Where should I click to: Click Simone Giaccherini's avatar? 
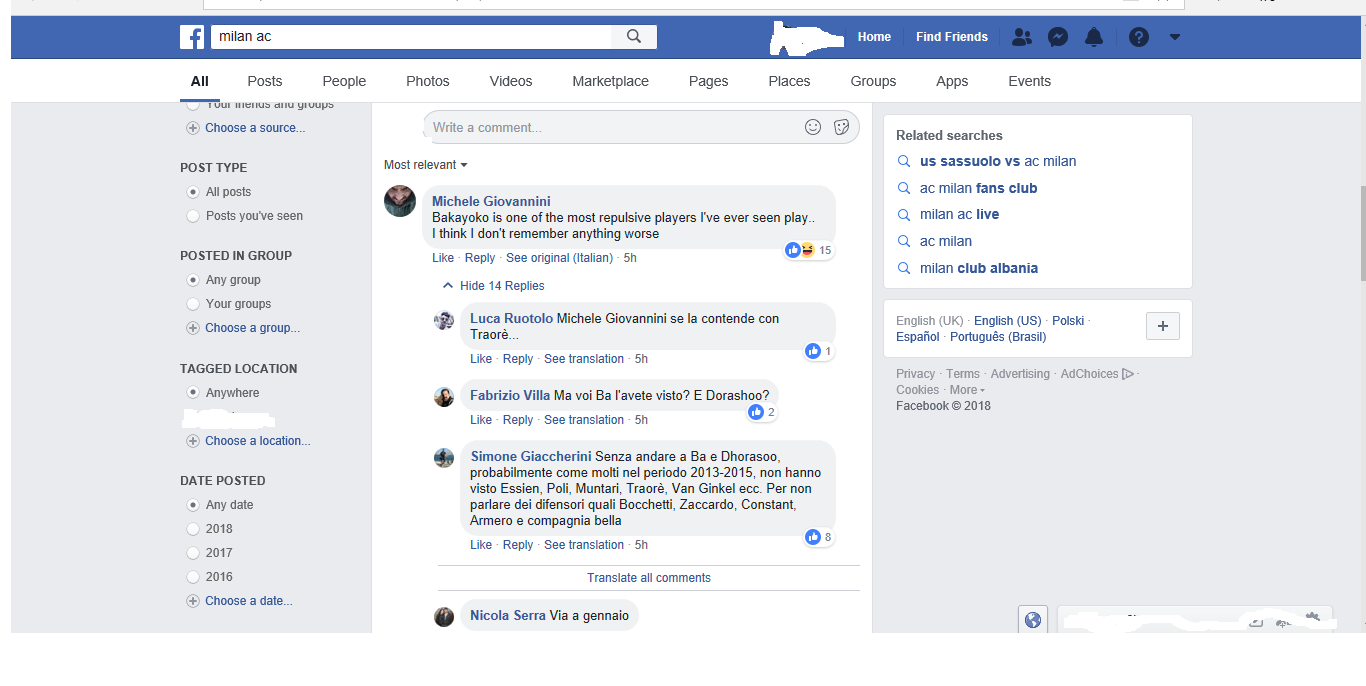point(444,458)
